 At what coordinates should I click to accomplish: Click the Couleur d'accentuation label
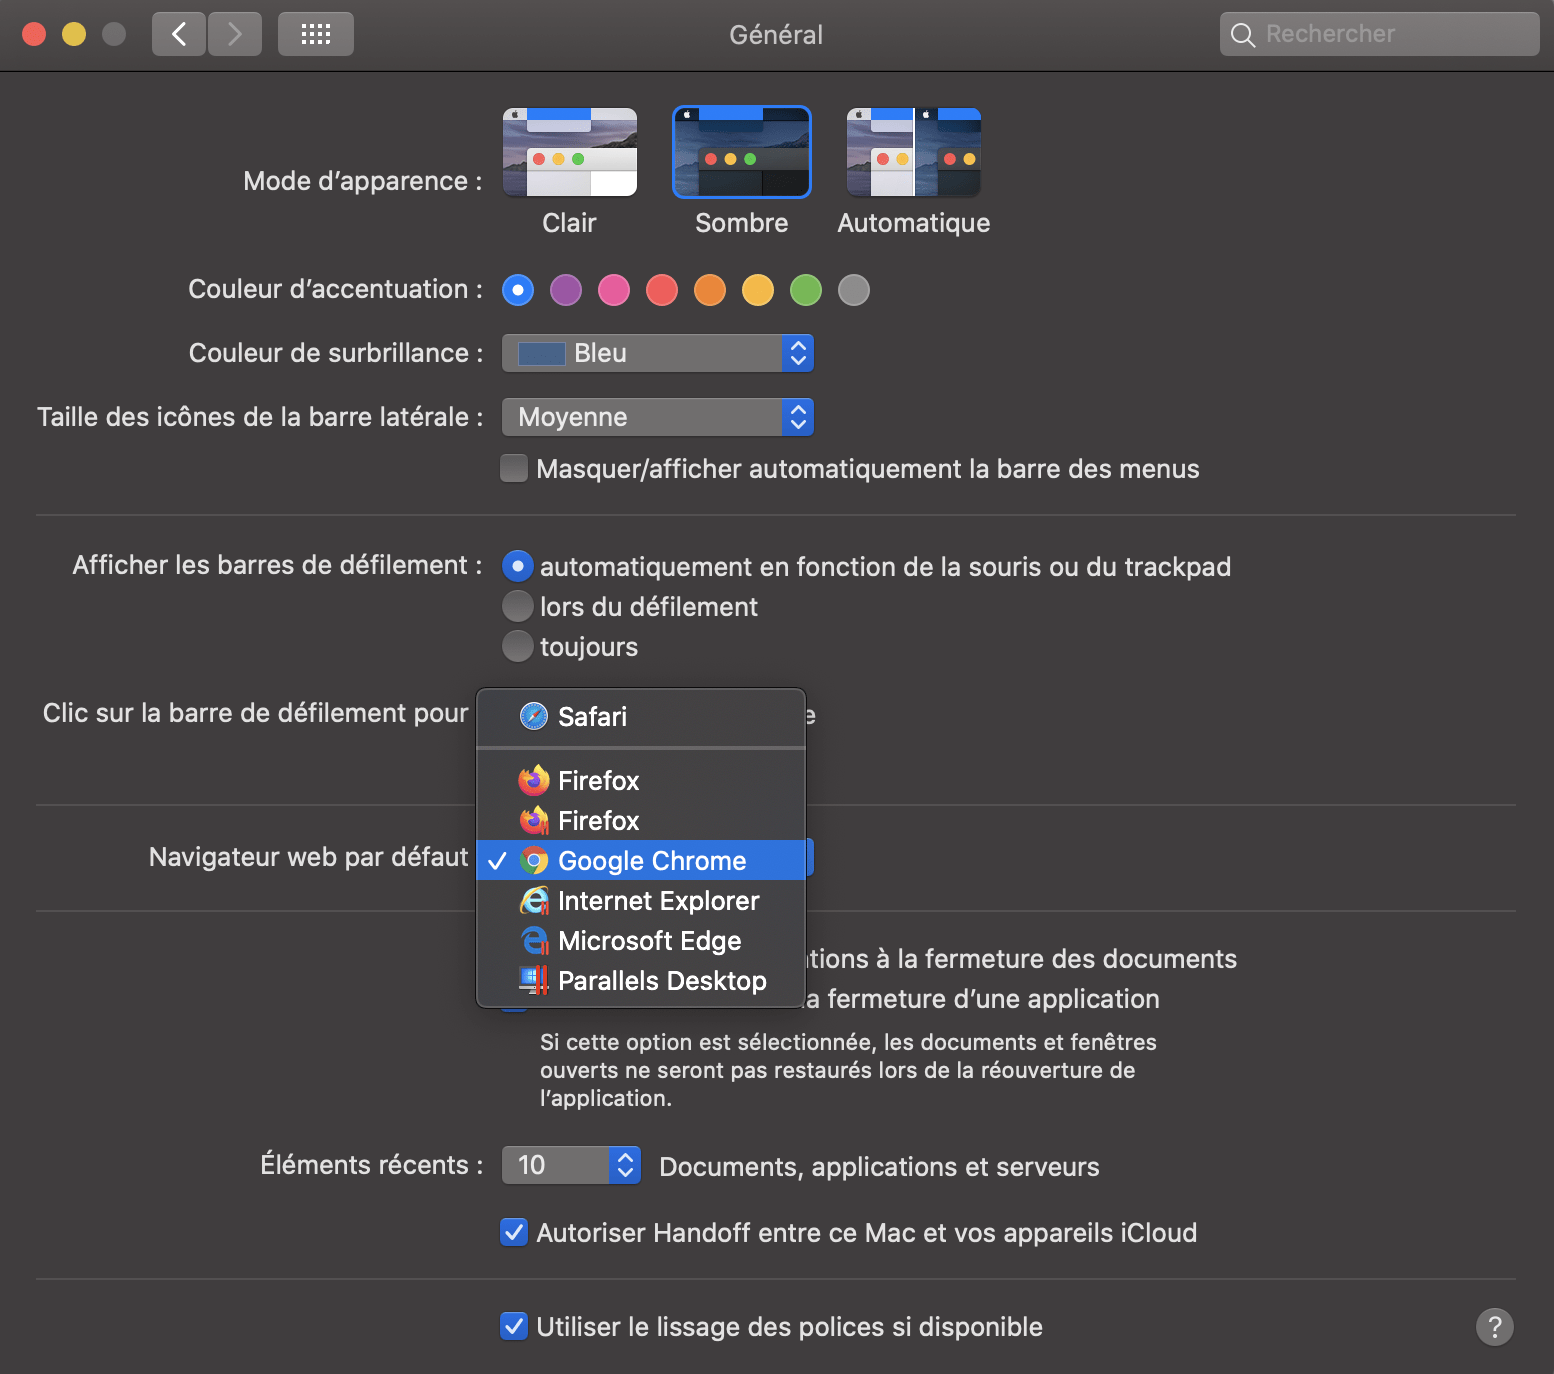(x=336, y=289)
